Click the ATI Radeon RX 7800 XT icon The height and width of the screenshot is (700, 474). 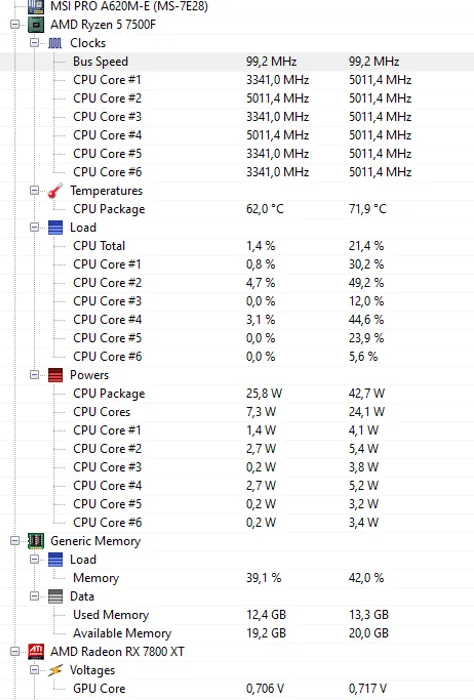[36, 652]
